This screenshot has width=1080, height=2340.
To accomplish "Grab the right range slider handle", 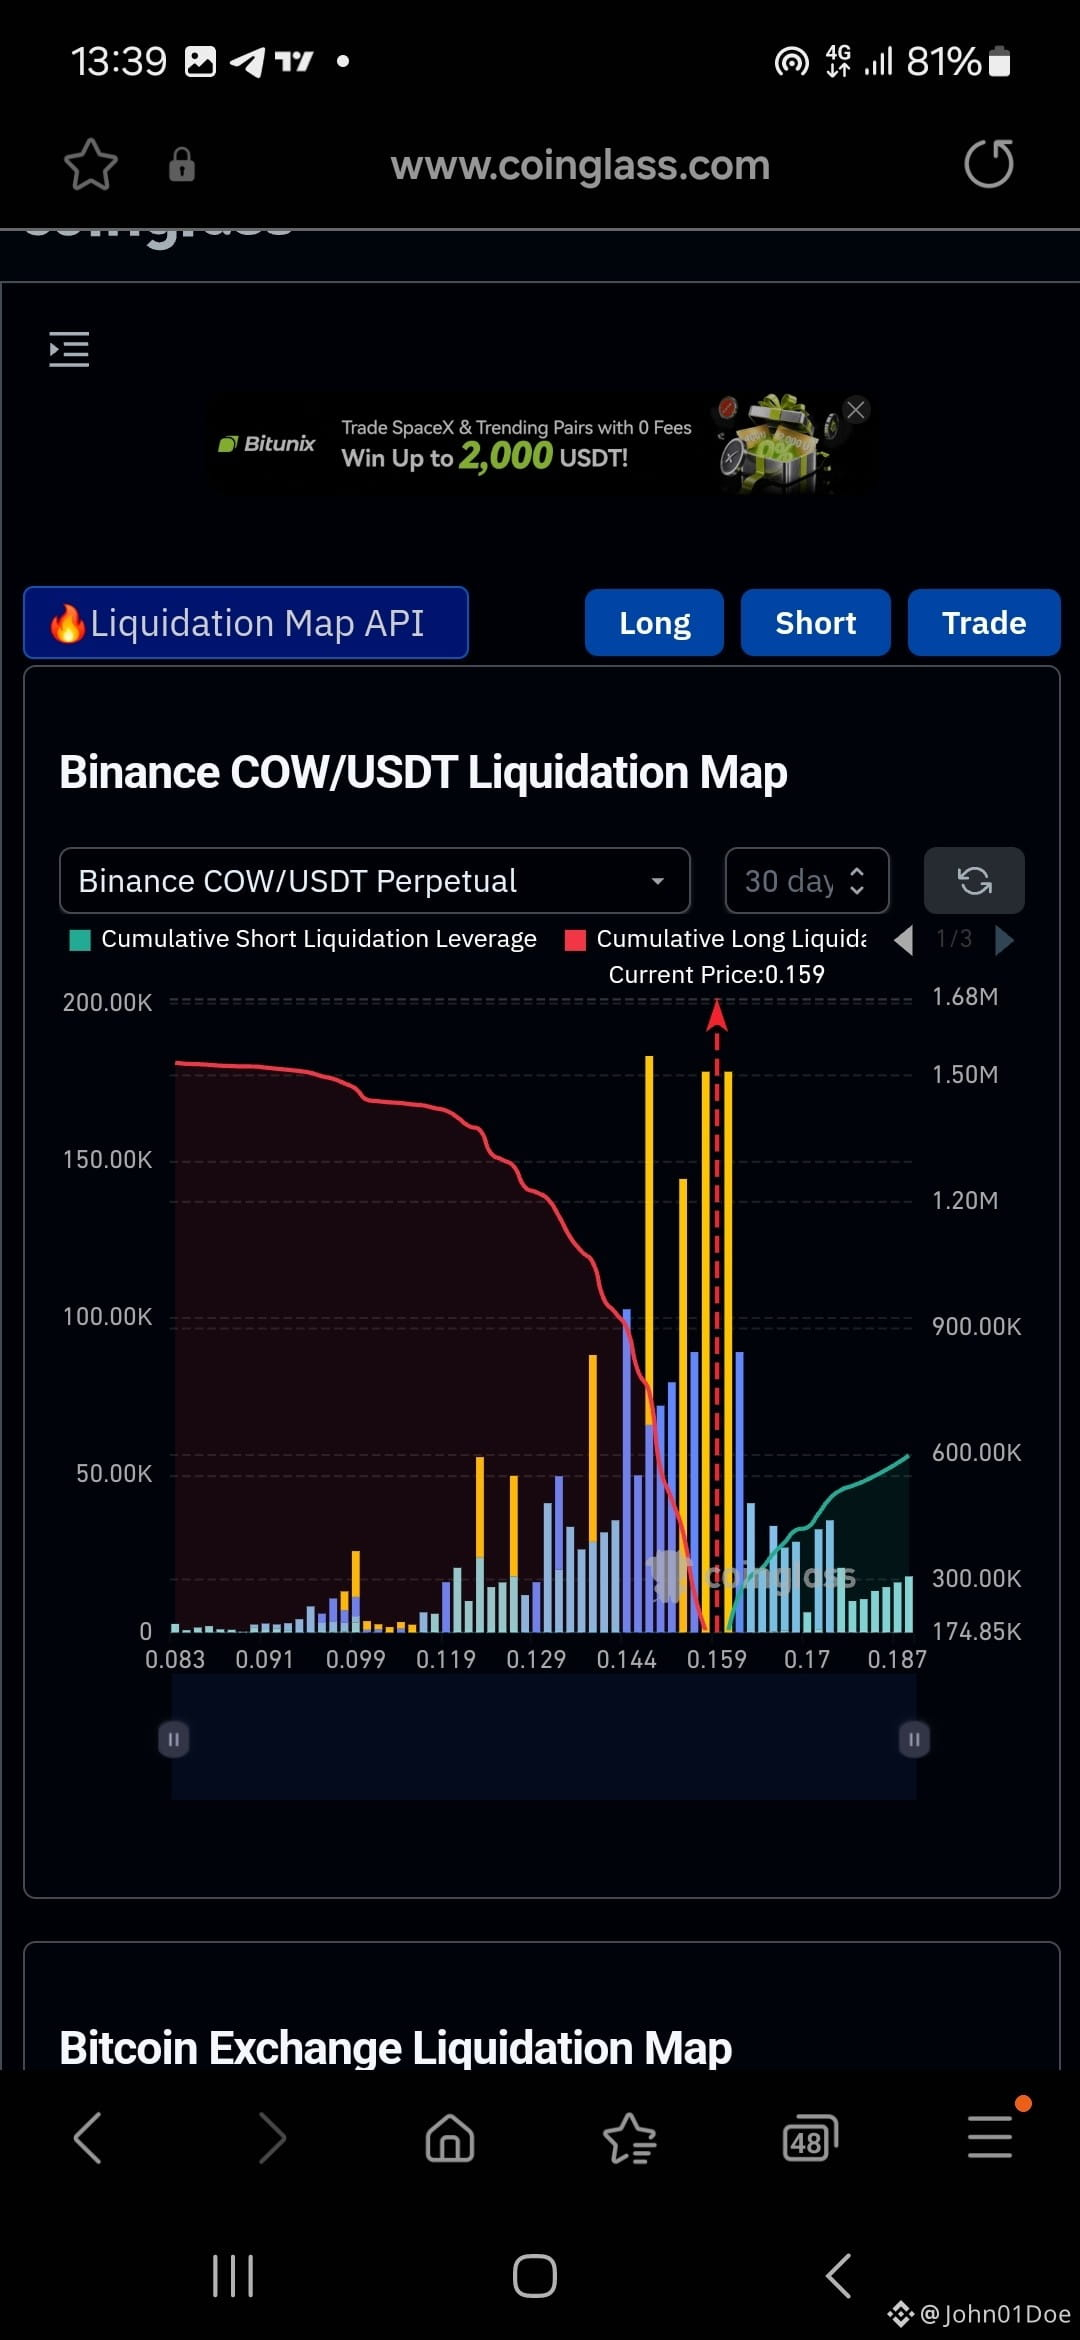I will pos(914,1739).
